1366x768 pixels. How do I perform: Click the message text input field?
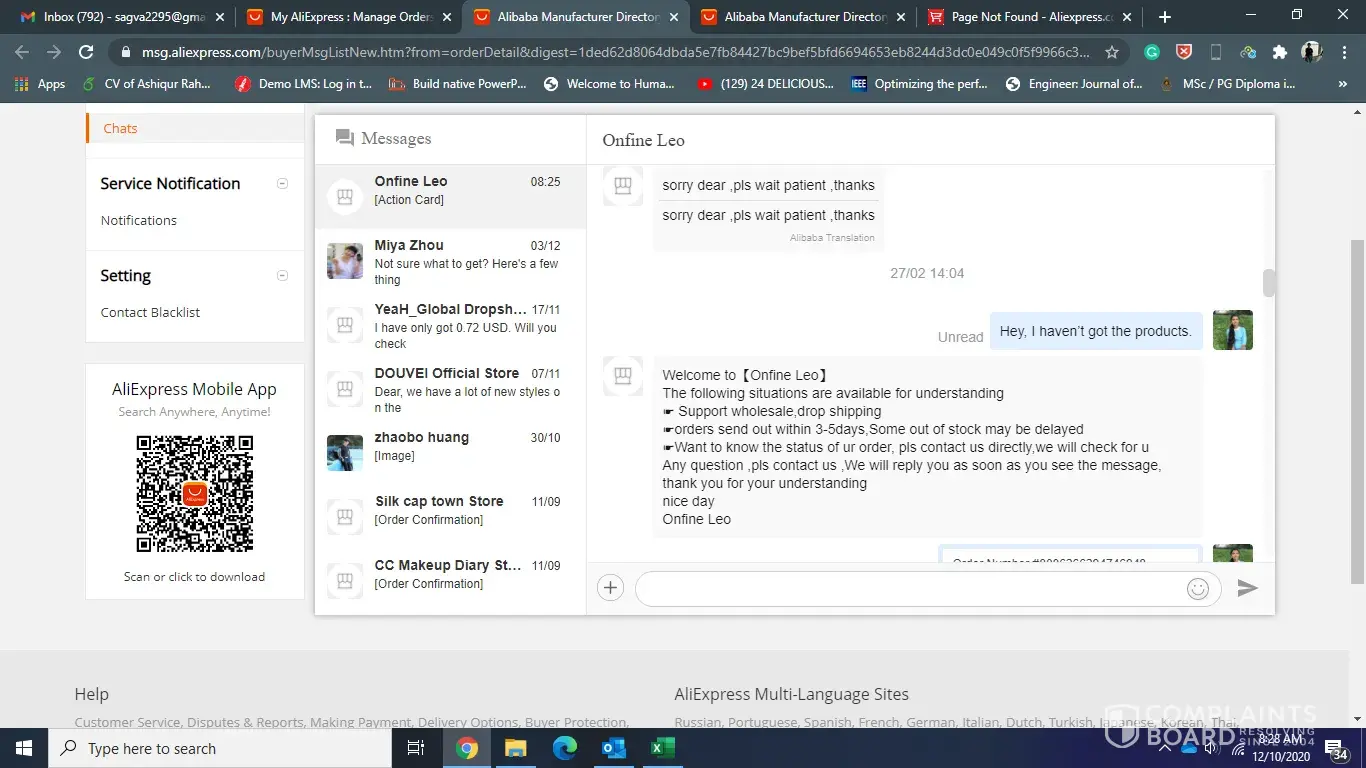[910, 589]
